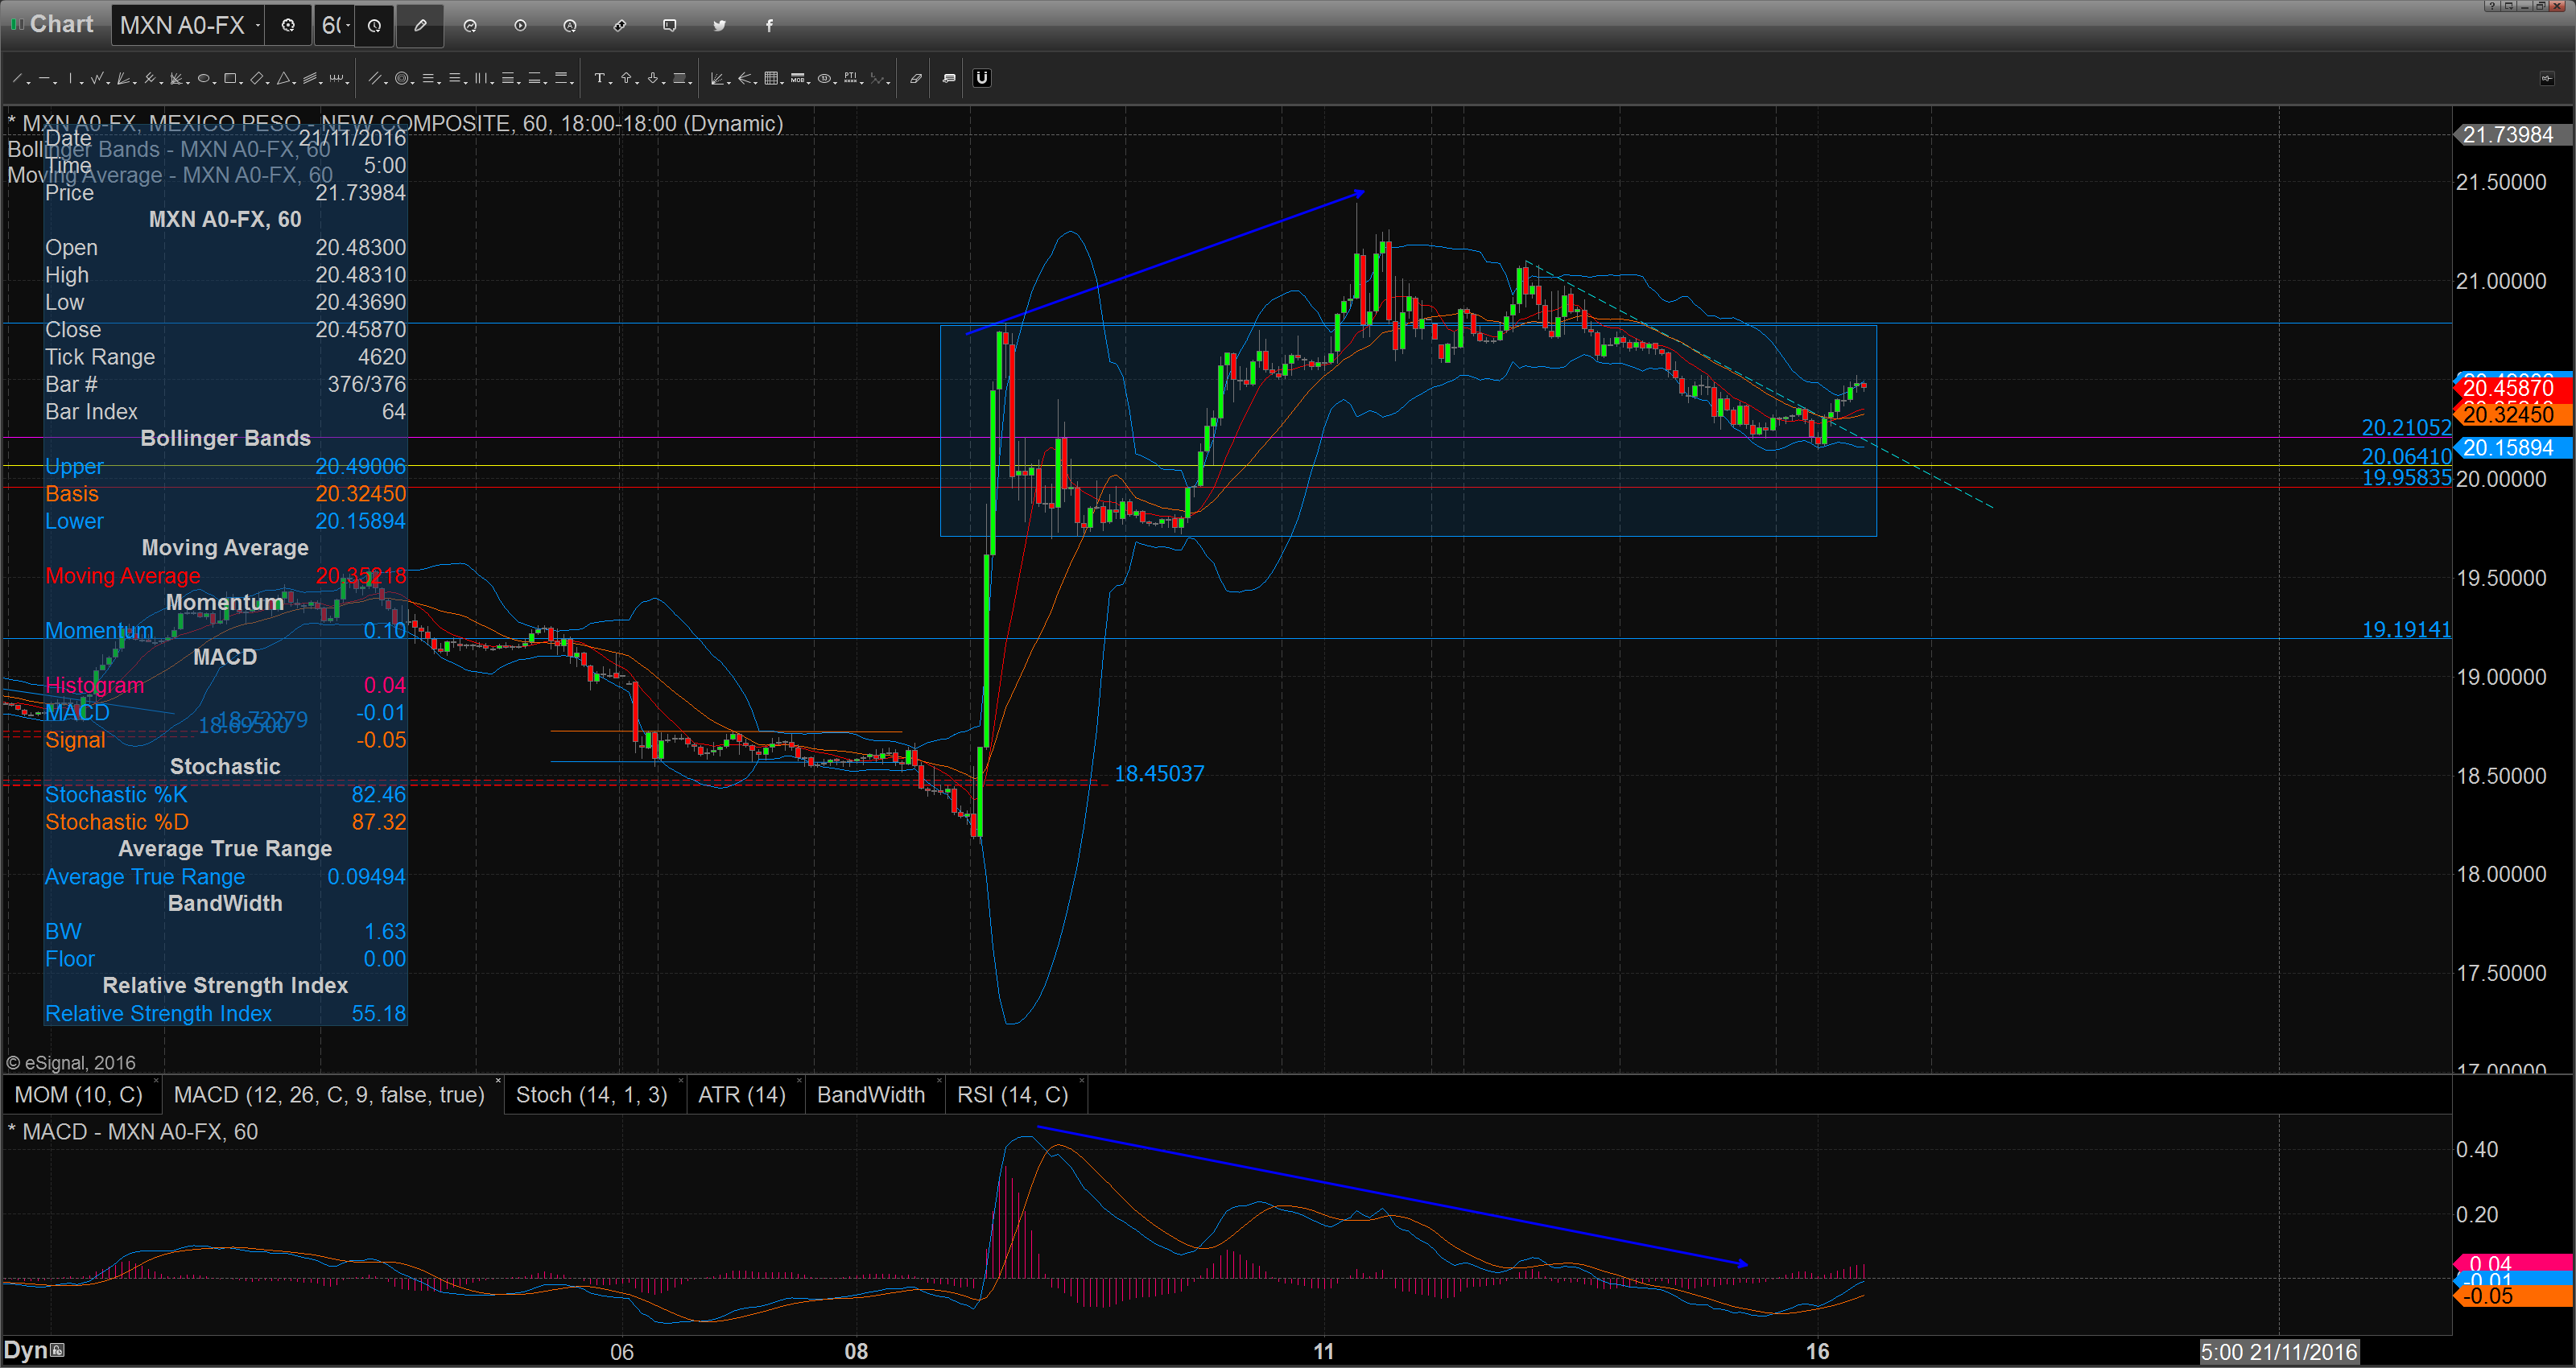
Task: Expand the ellipse tool dropdown arrow
Action: [x=215, y=83]
